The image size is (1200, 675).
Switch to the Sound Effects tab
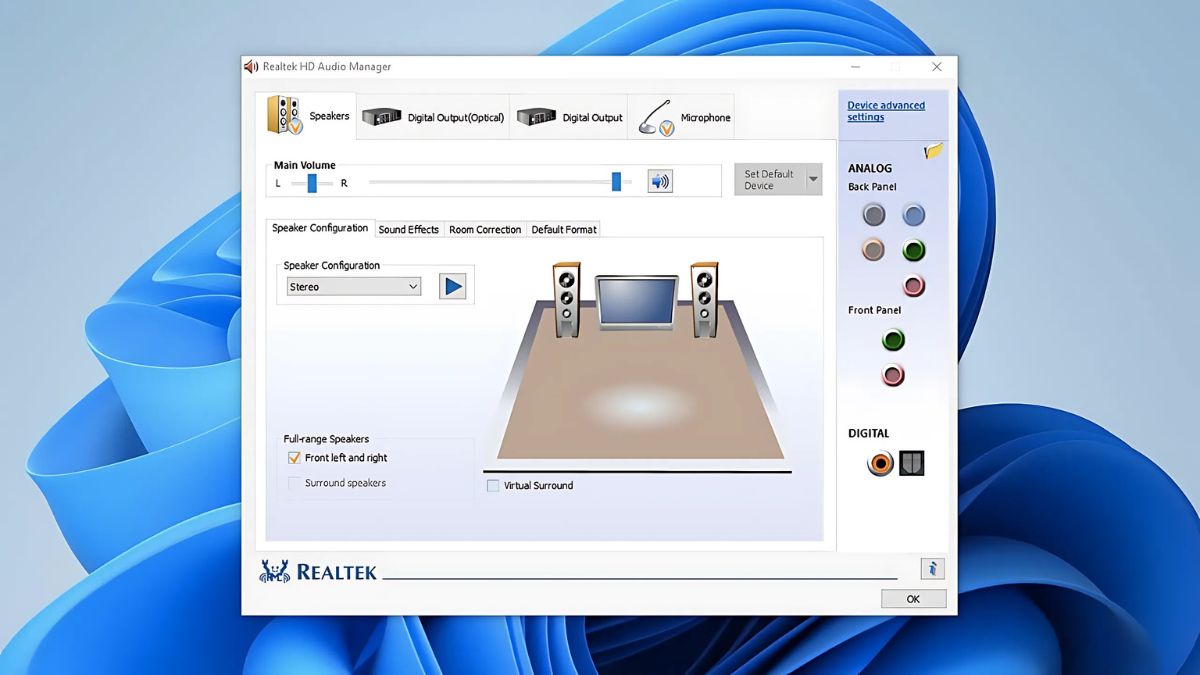[409, 229]
